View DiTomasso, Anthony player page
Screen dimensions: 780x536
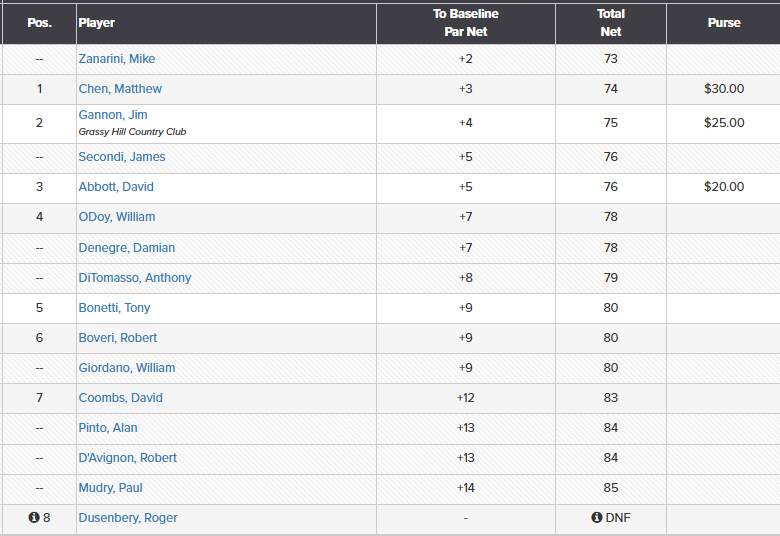[x=135, y=278]
